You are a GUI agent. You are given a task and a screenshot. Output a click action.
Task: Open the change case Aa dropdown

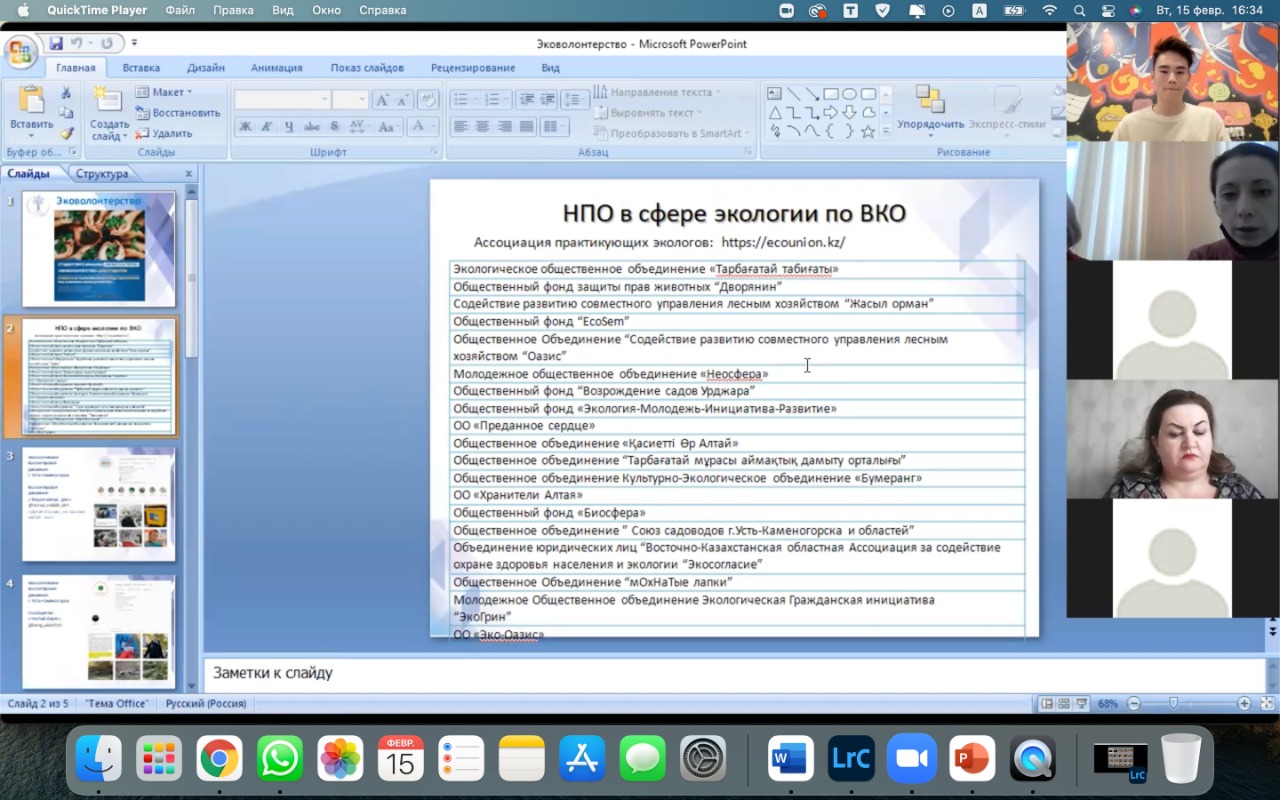click(390, 127)
